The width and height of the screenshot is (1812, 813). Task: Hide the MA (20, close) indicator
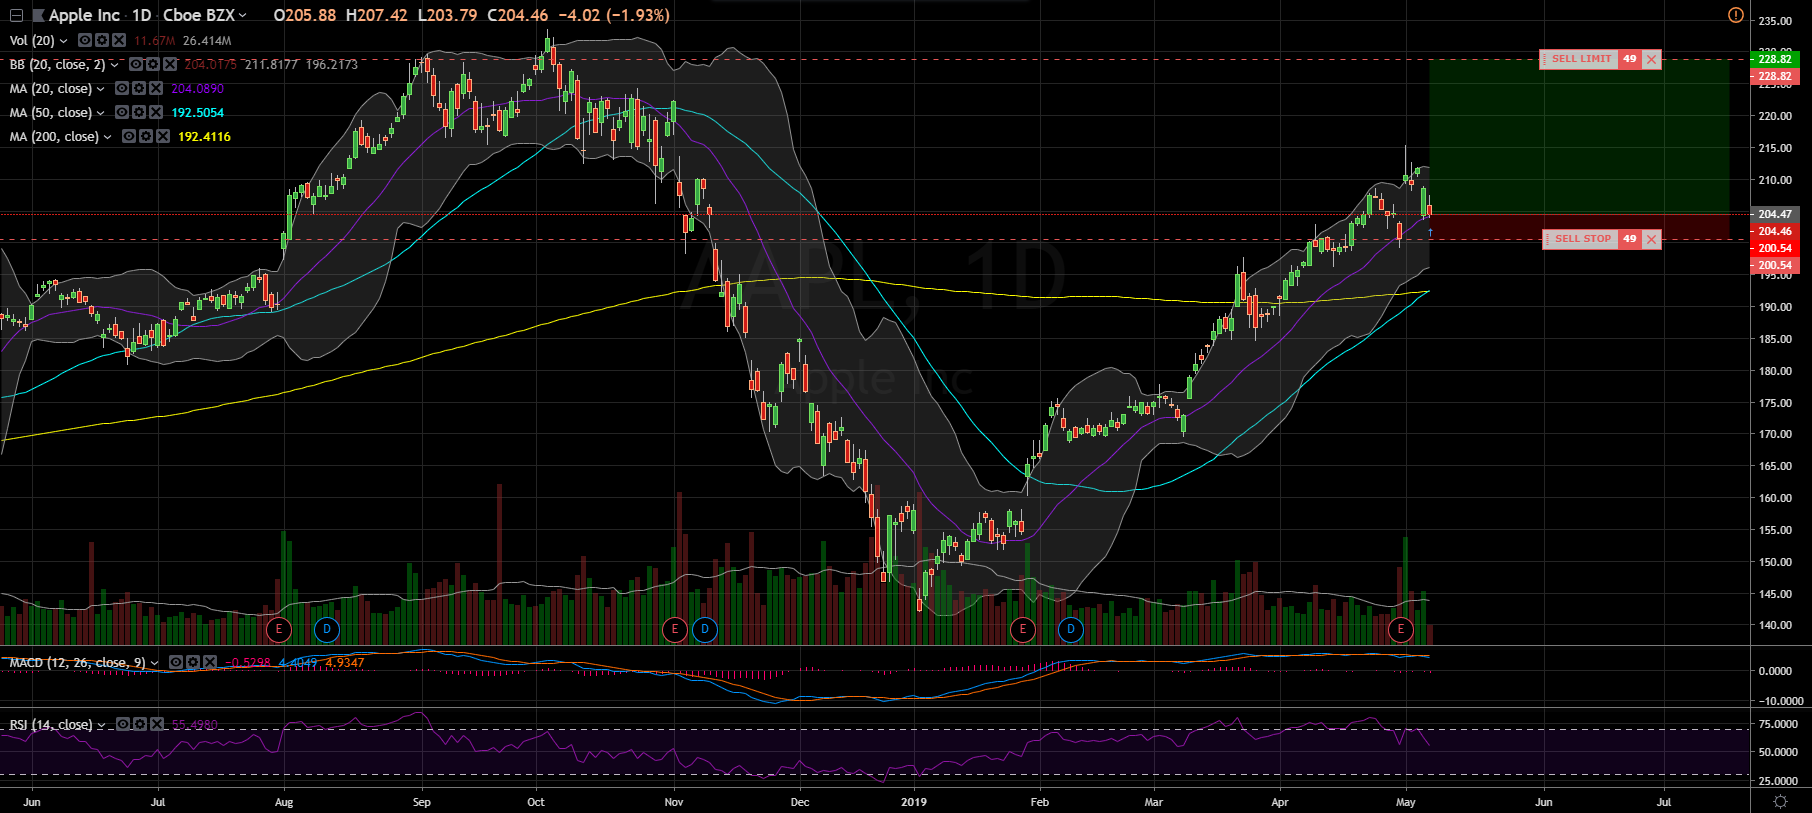pyautogui.click(x=122, y=89)
